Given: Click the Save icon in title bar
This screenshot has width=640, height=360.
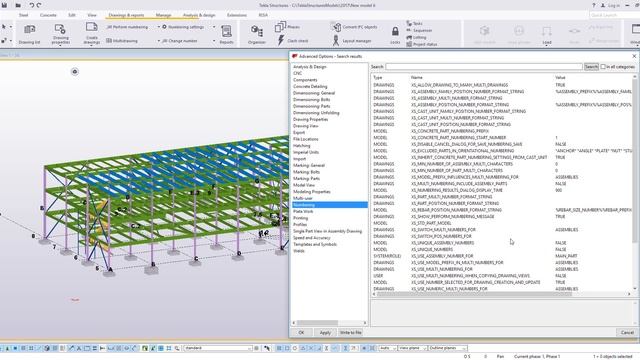Looking at the screenshot, I should 4,5.
